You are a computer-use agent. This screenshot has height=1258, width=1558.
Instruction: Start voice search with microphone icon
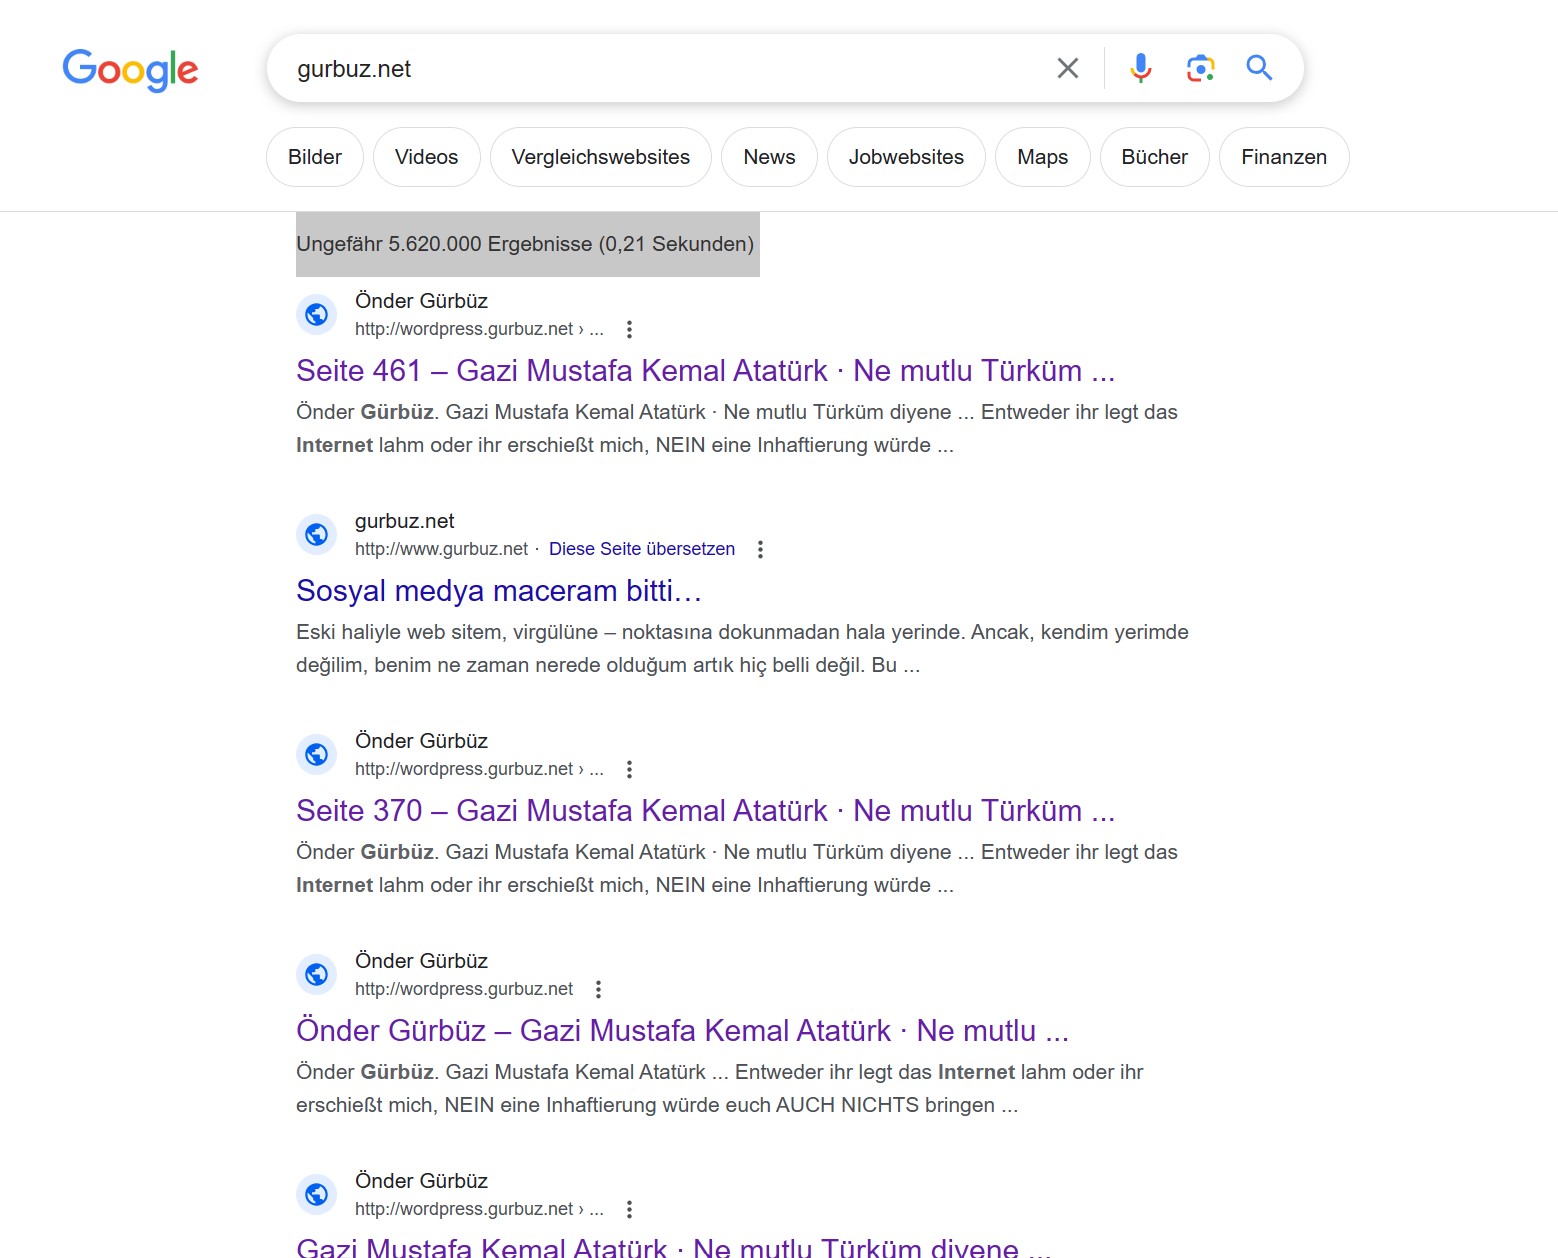click(x=1140, y=68)
